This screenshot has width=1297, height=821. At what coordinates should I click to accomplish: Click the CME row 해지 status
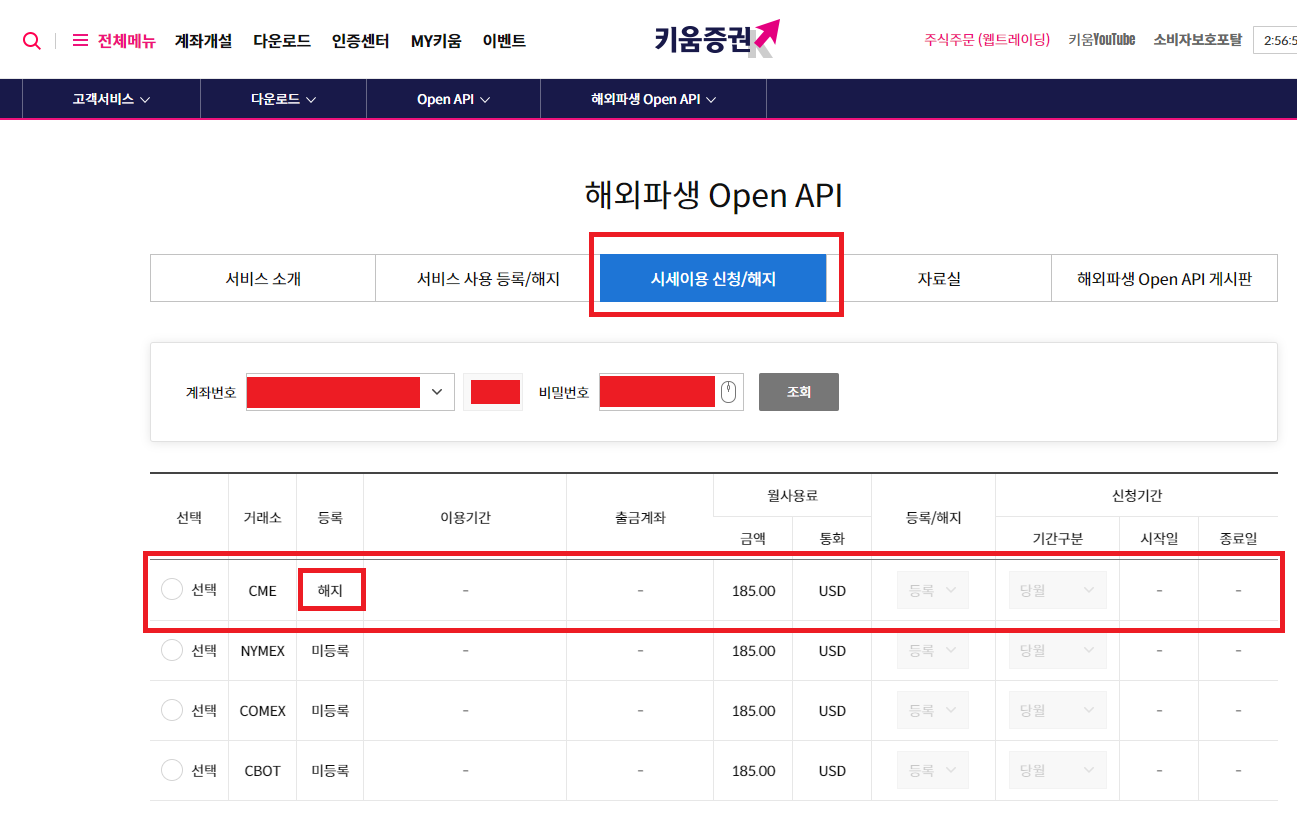click(330, 590)
